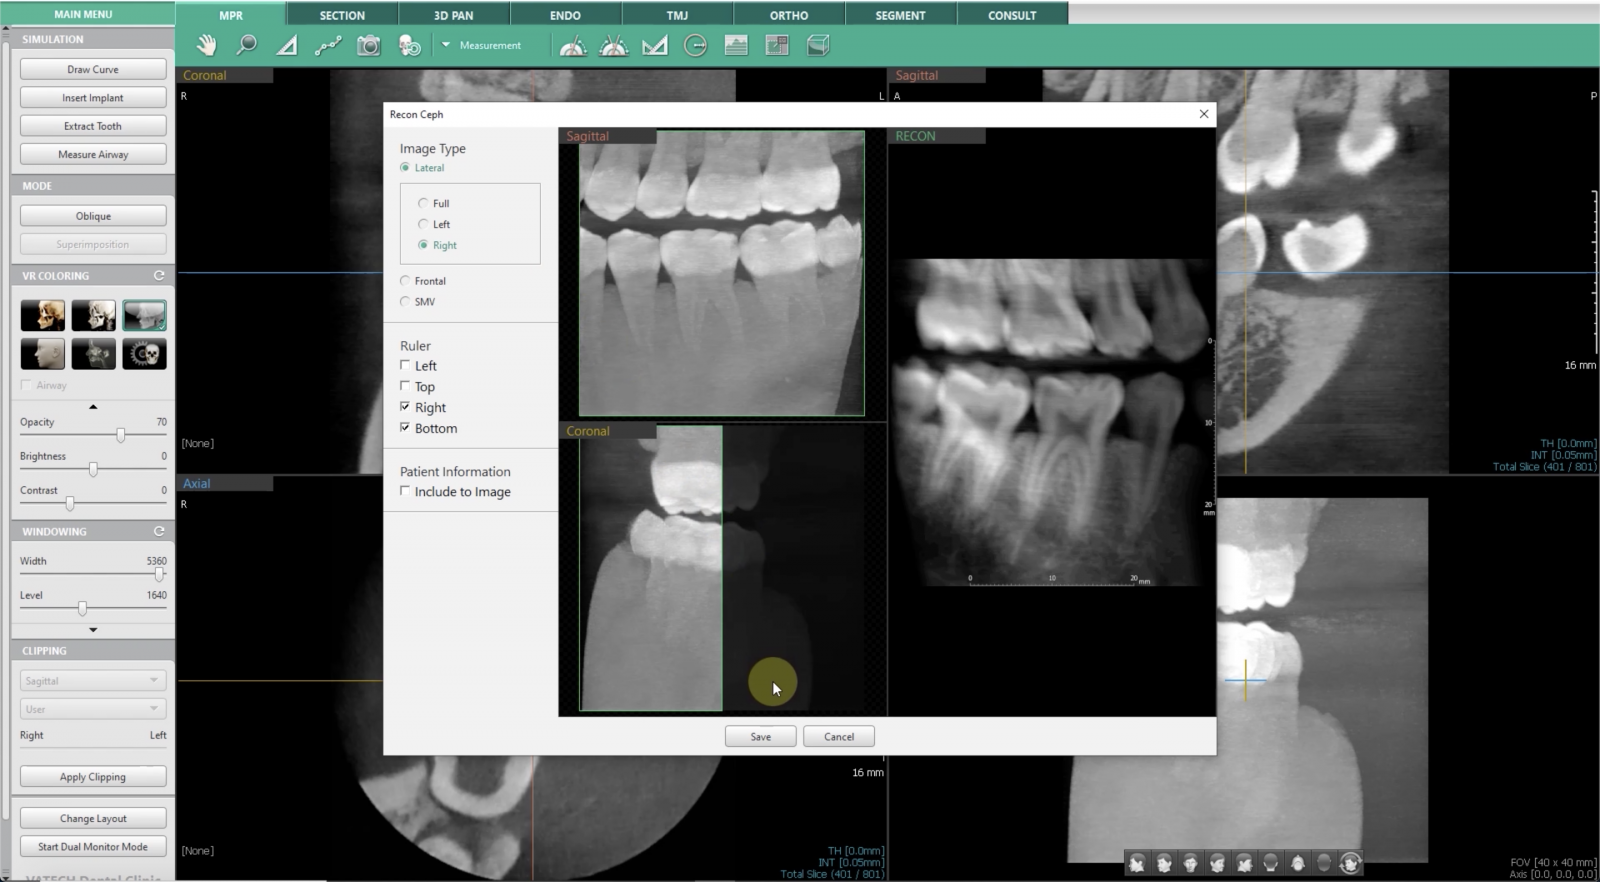The image size is (1600, 882).
Task: Open the 3D PAN tab
Action: click(454, 15)
